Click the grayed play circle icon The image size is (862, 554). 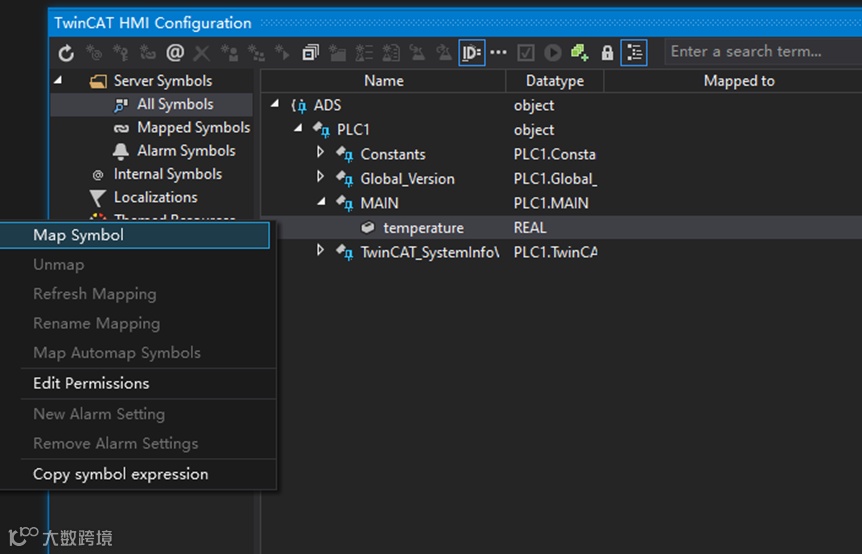click(552, 53)
